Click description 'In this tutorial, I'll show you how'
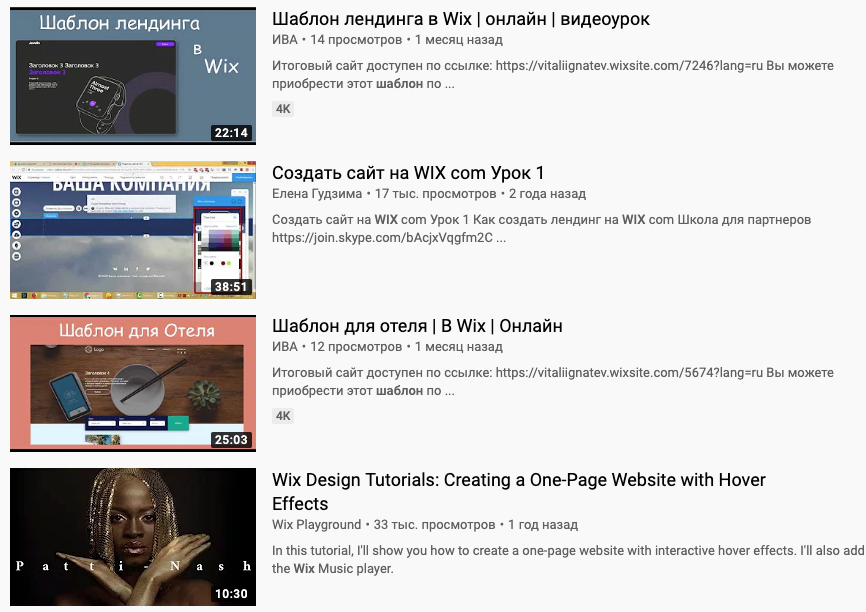This screenshot has height=612, width=866. (x=568, y=560)
